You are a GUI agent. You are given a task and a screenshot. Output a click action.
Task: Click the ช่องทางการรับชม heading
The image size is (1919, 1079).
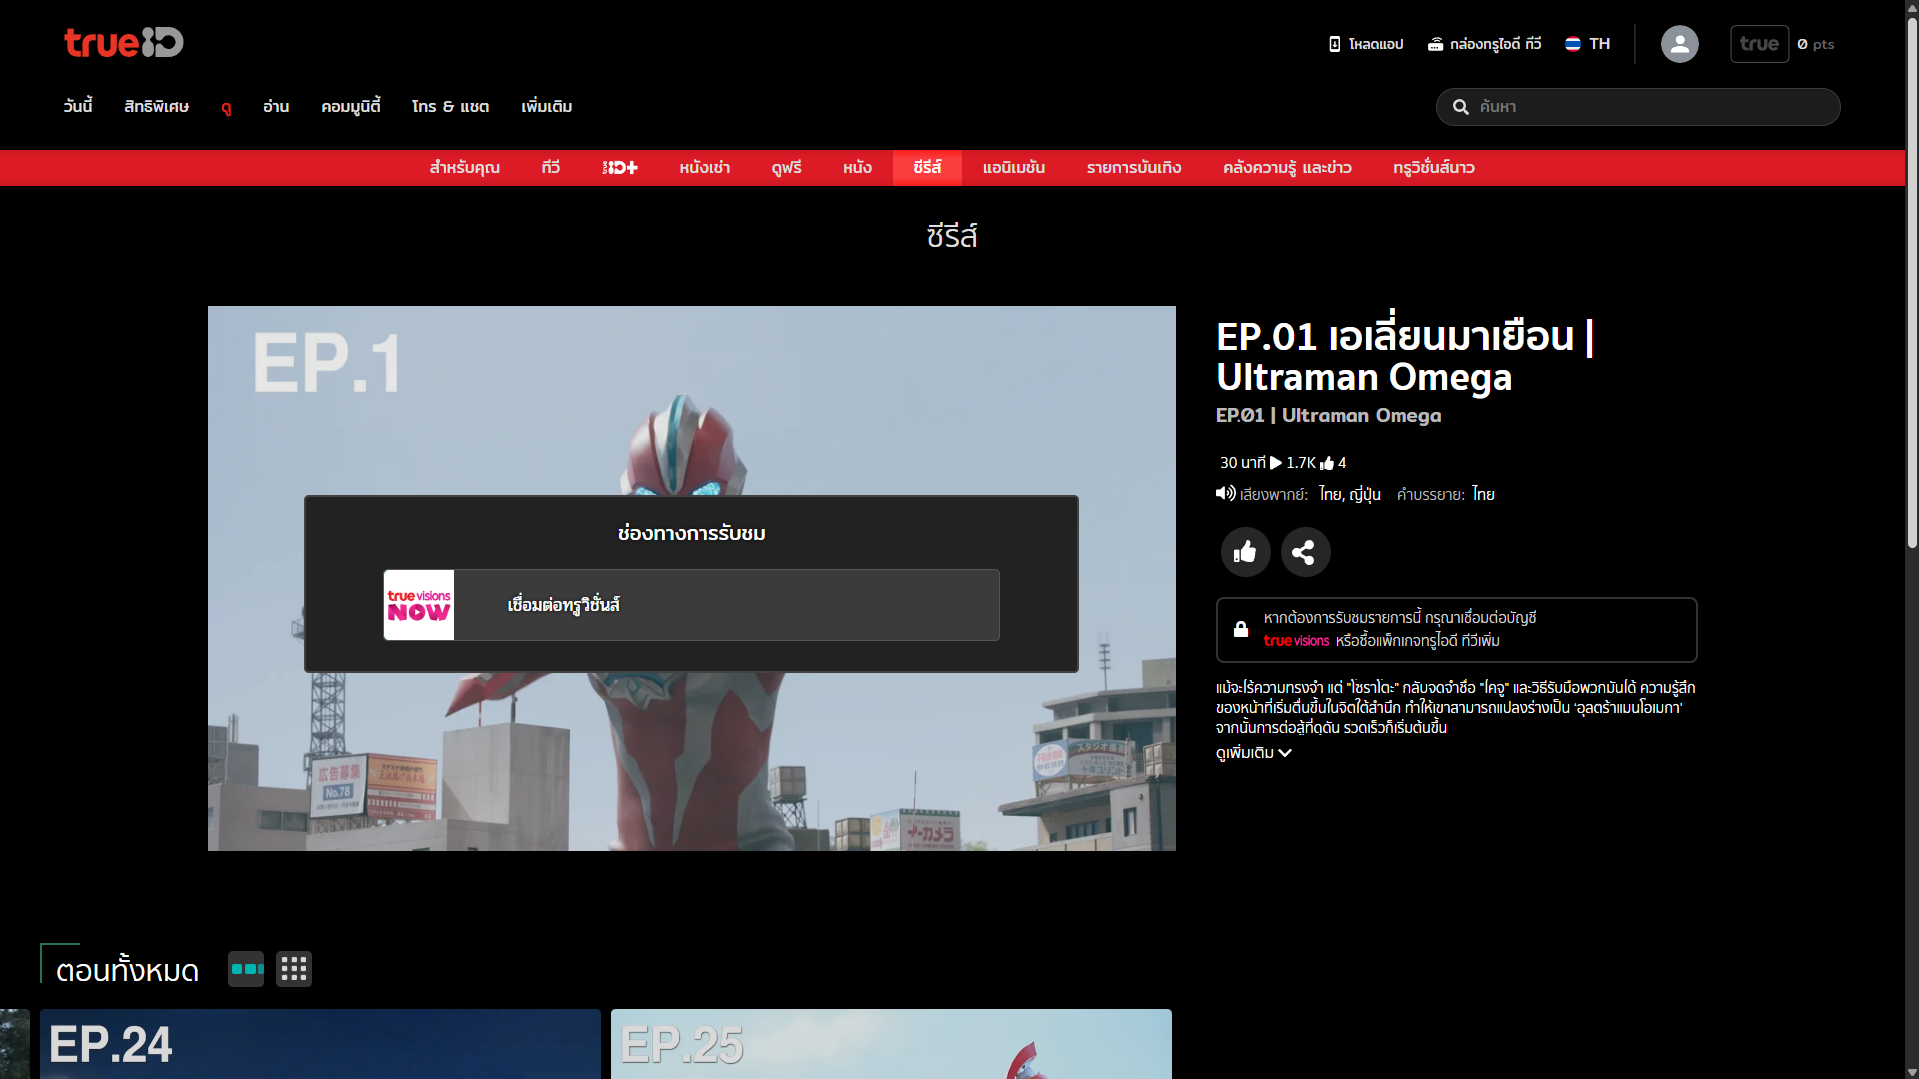tap(691, 534)
